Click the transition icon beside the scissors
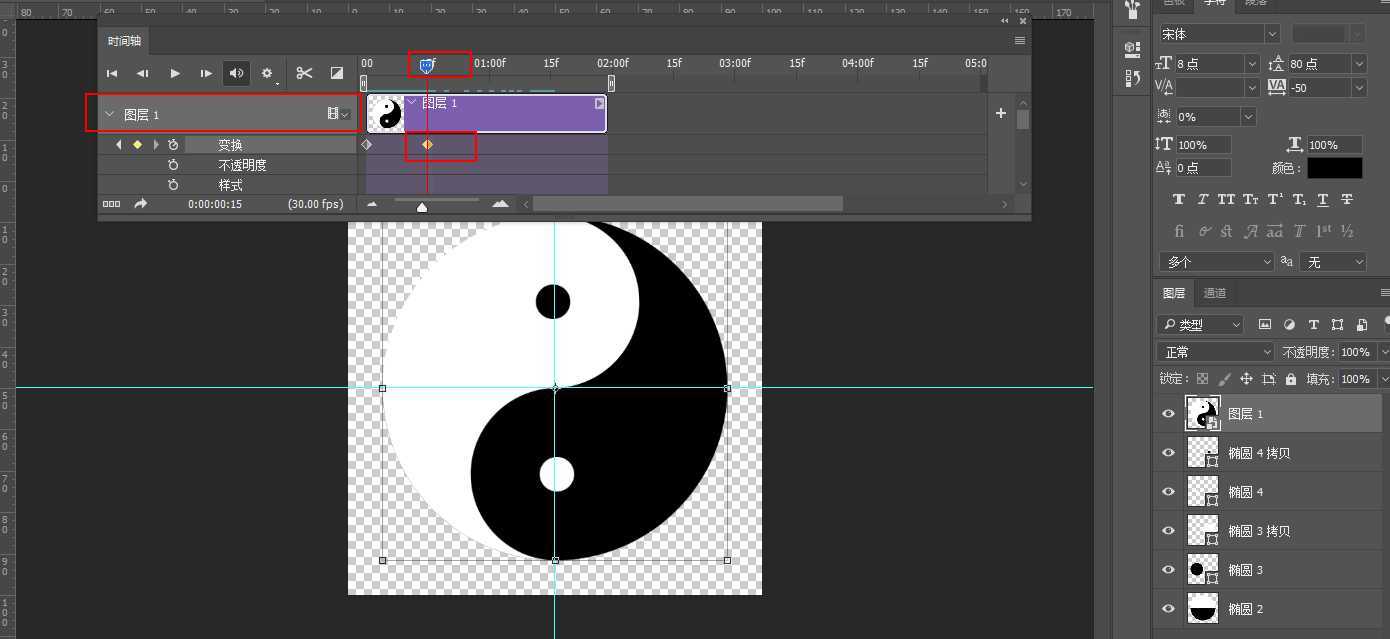Screen dimensions: 1390x639 click(x=337, y=72)
